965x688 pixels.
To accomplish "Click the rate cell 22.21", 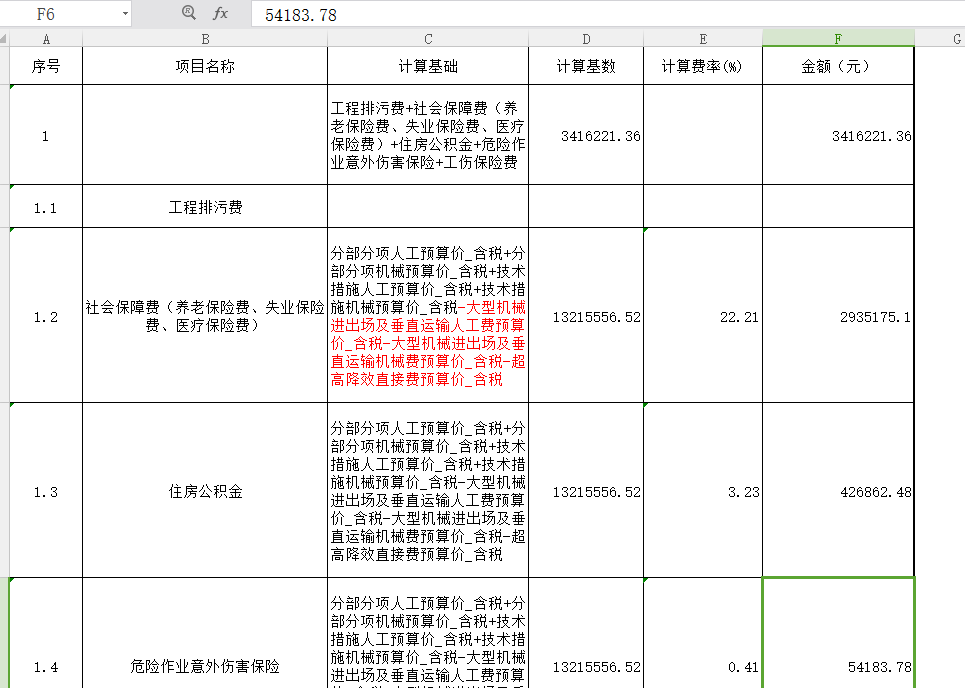I will pyautogui.click(x=703, y=316).
